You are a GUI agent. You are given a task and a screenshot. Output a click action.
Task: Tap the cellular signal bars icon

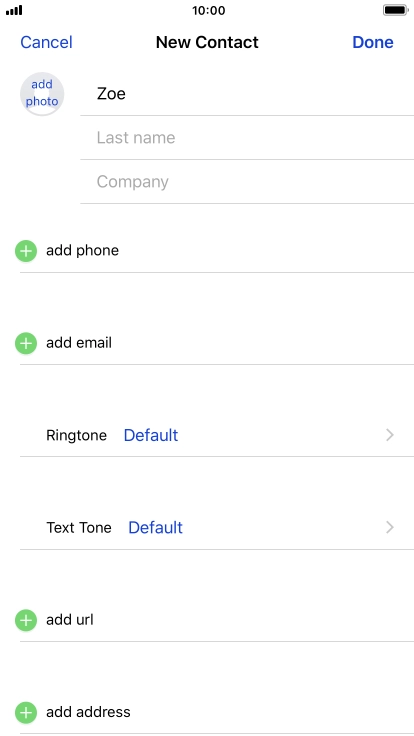[14, 10]
